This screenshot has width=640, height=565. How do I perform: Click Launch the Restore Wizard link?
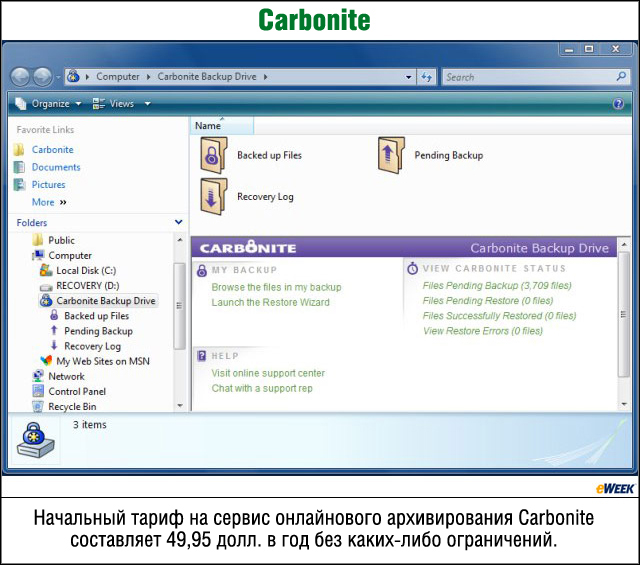[x=270, y=302]
